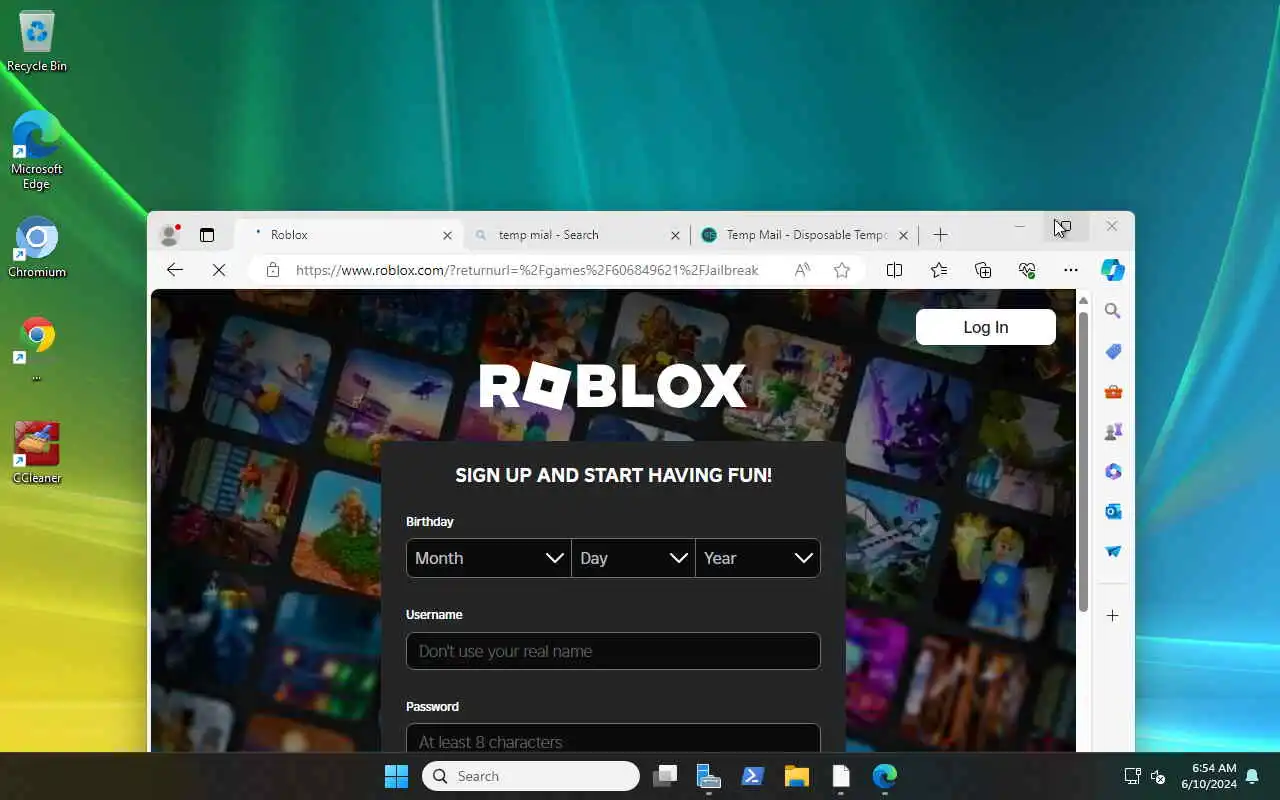Open the Windows Start menu

[x=397, y=776]
